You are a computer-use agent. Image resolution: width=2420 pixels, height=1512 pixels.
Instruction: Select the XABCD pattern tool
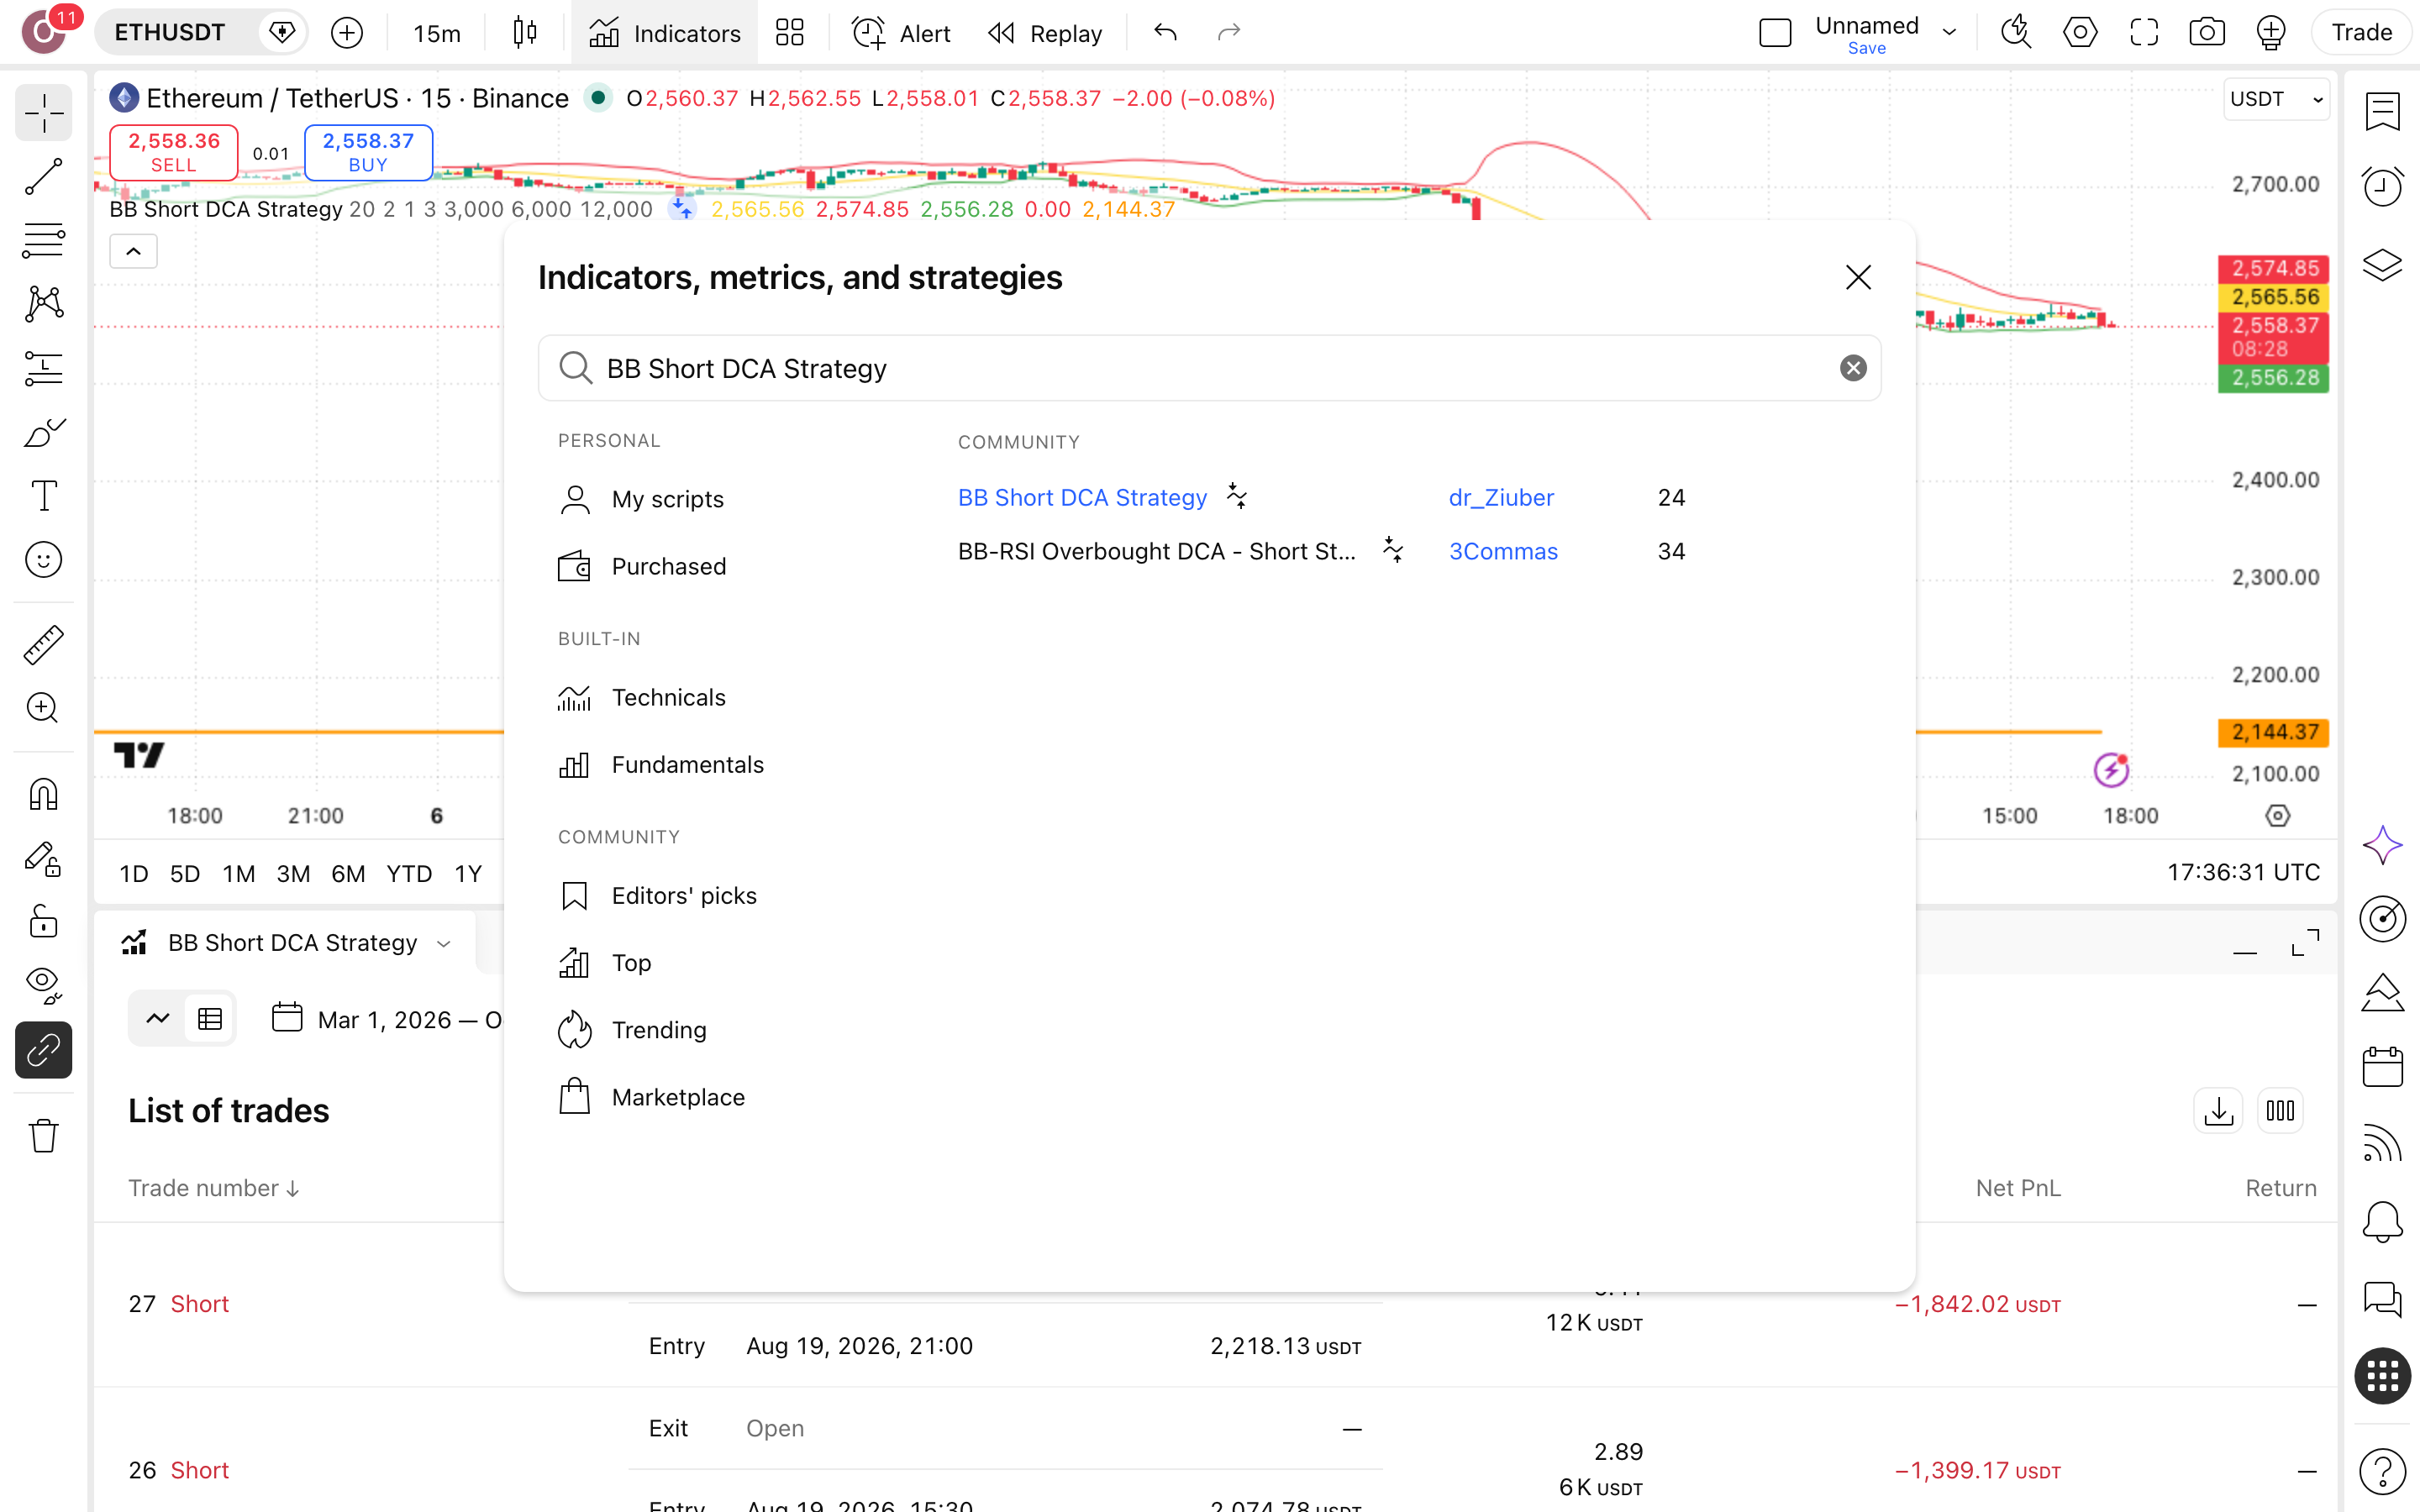(43, 304)
